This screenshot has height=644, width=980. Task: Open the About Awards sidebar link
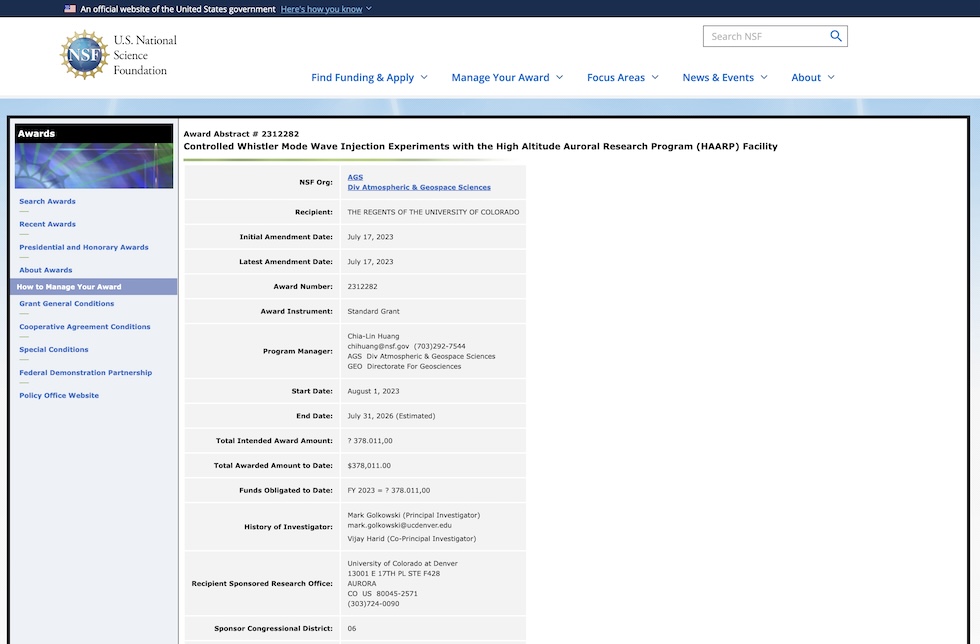coord(46,270)
